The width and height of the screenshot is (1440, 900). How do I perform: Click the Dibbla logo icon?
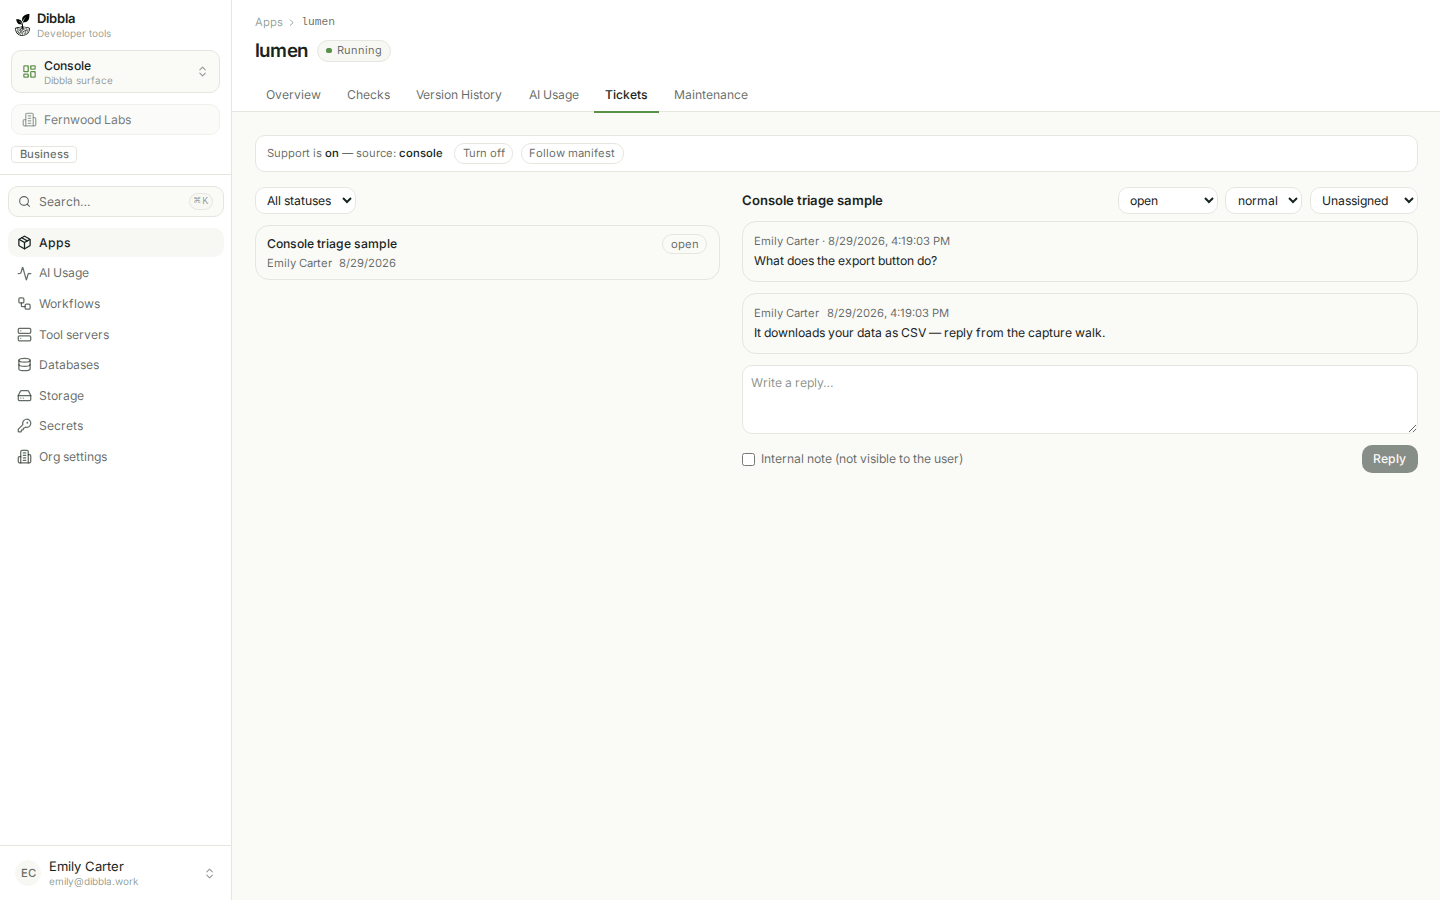[23, 25]
